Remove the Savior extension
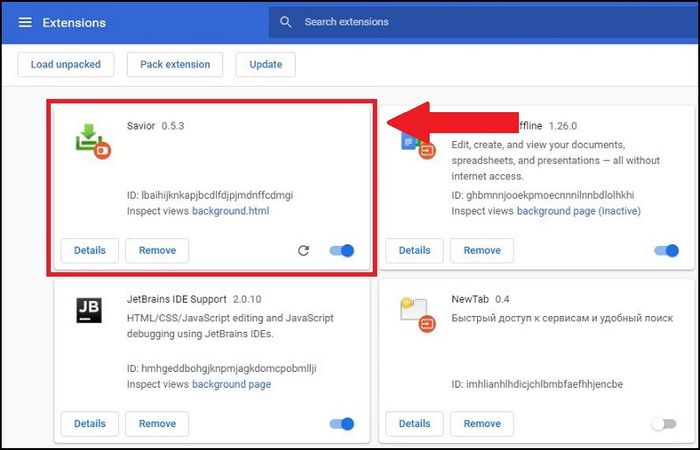Image resolution: width=700 pixels, height=450 pixels. coord(157,250)
